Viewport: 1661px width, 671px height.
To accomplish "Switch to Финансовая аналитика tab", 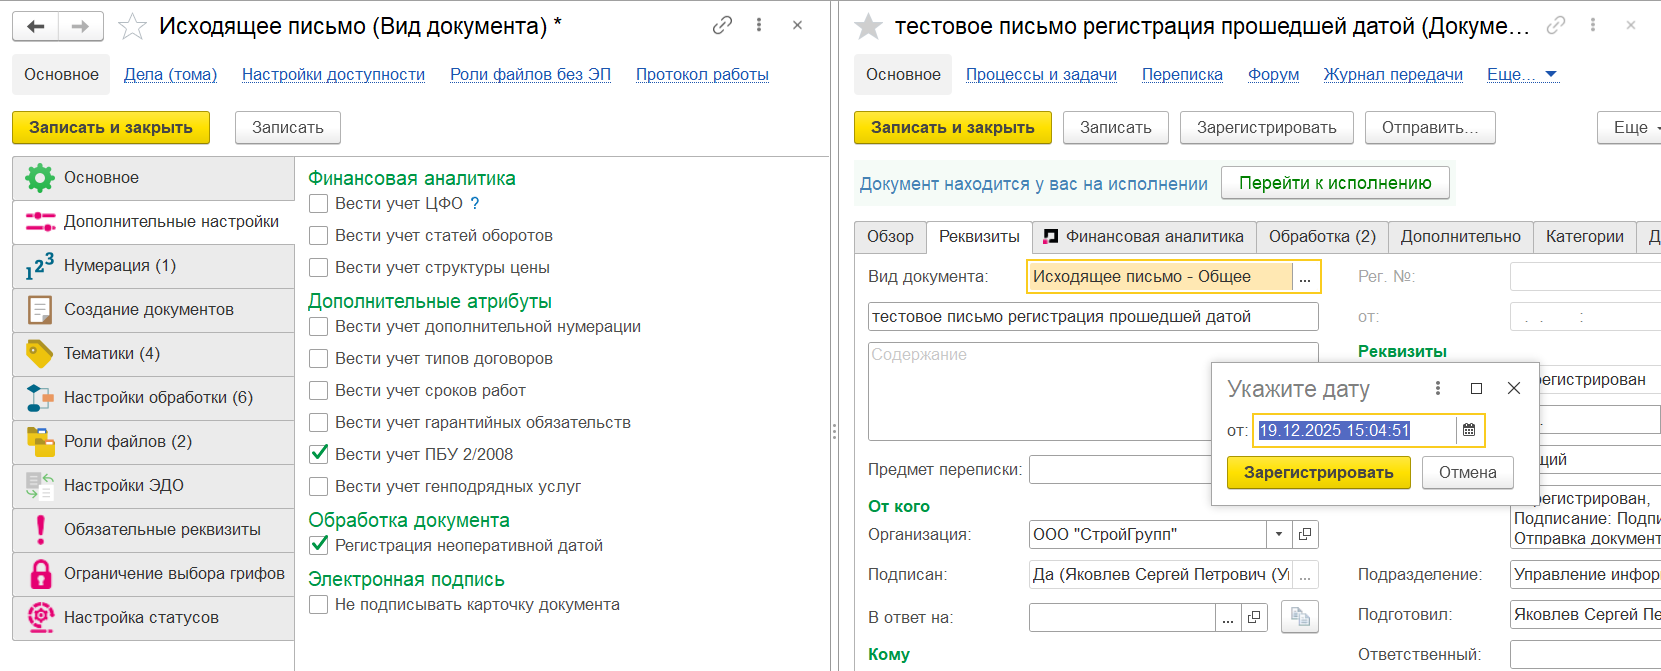I will [x=1144, y=237].
